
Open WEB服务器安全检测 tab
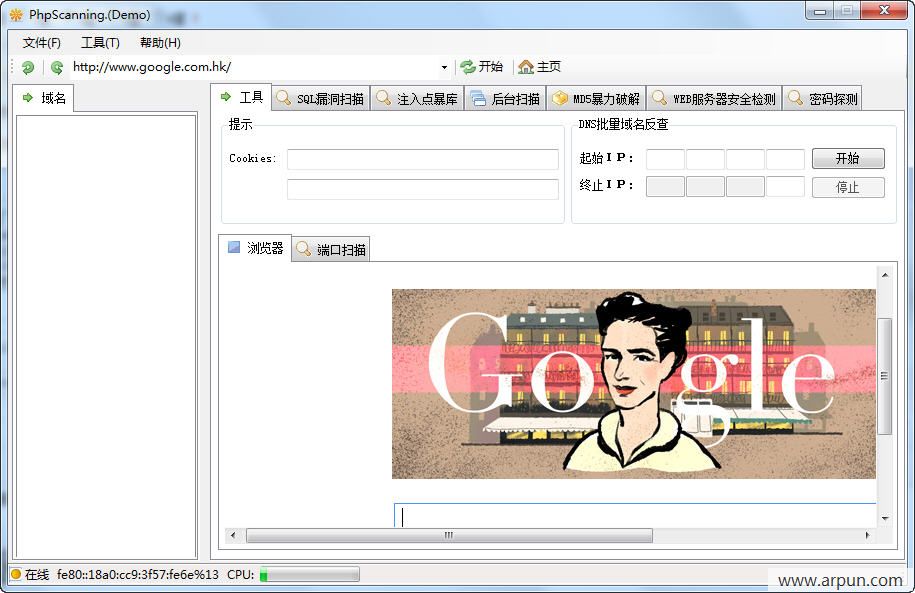click(x=714, y=99)
